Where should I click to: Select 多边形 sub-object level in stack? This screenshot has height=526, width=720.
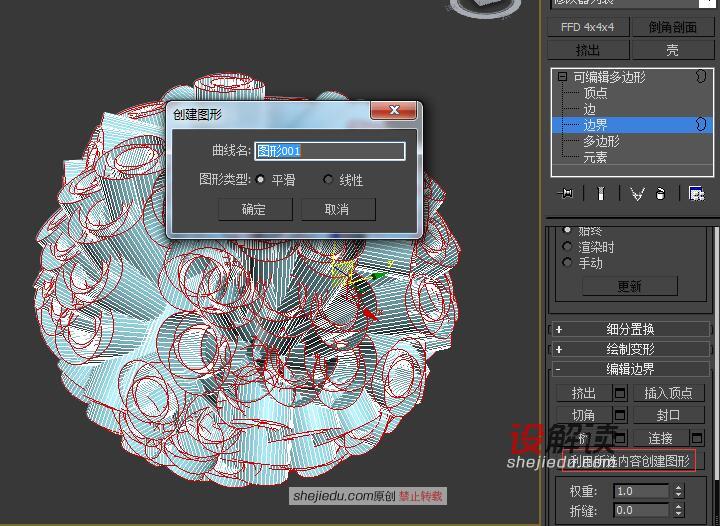[x=602, y=141]
